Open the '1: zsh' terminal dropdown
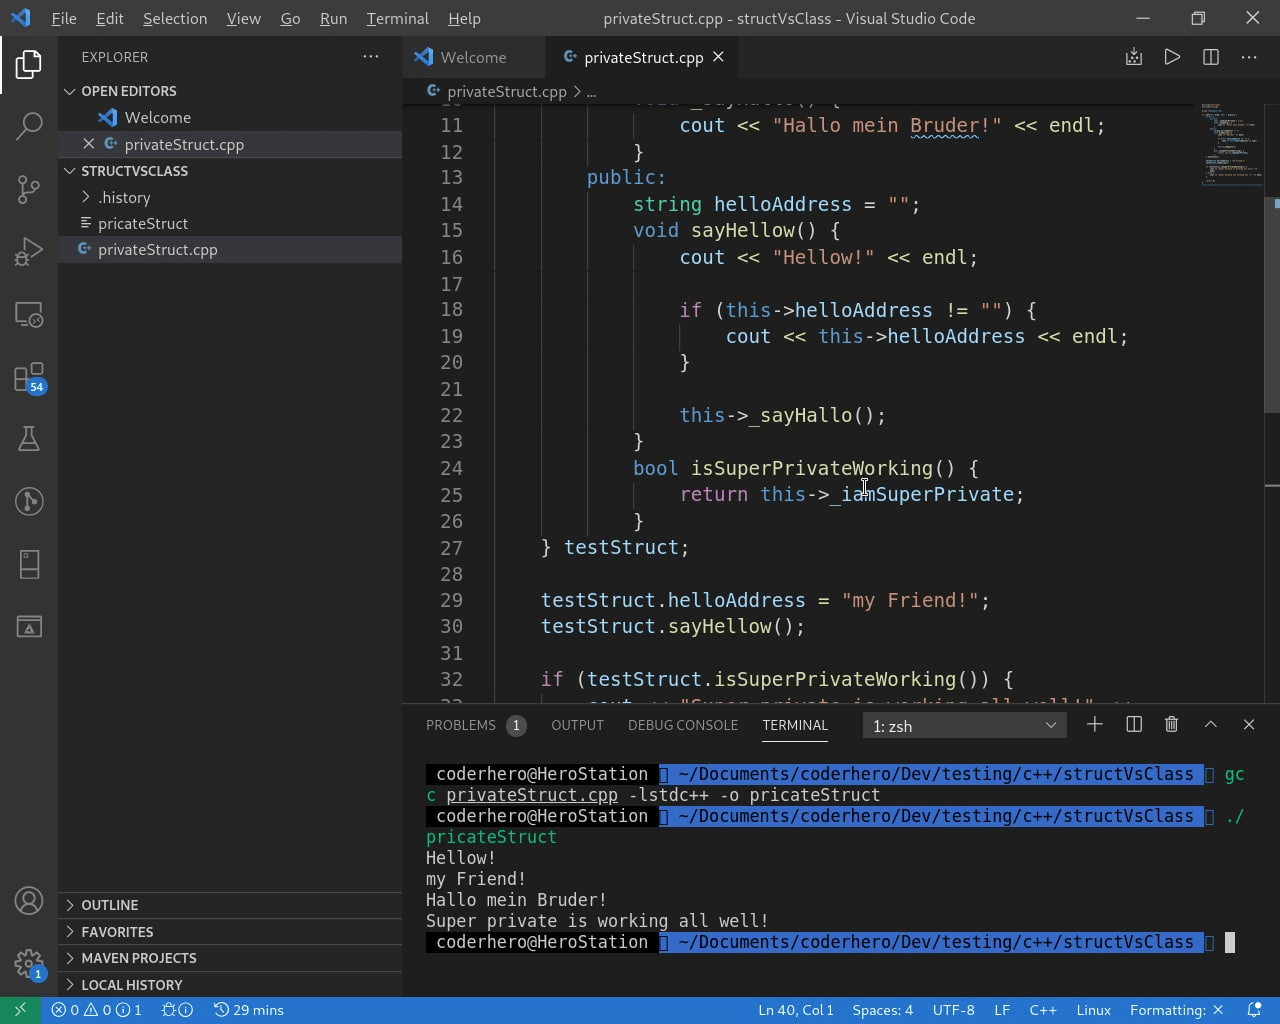The width and height of the screenshot is (1280, 1024). [x=963, y=725]
